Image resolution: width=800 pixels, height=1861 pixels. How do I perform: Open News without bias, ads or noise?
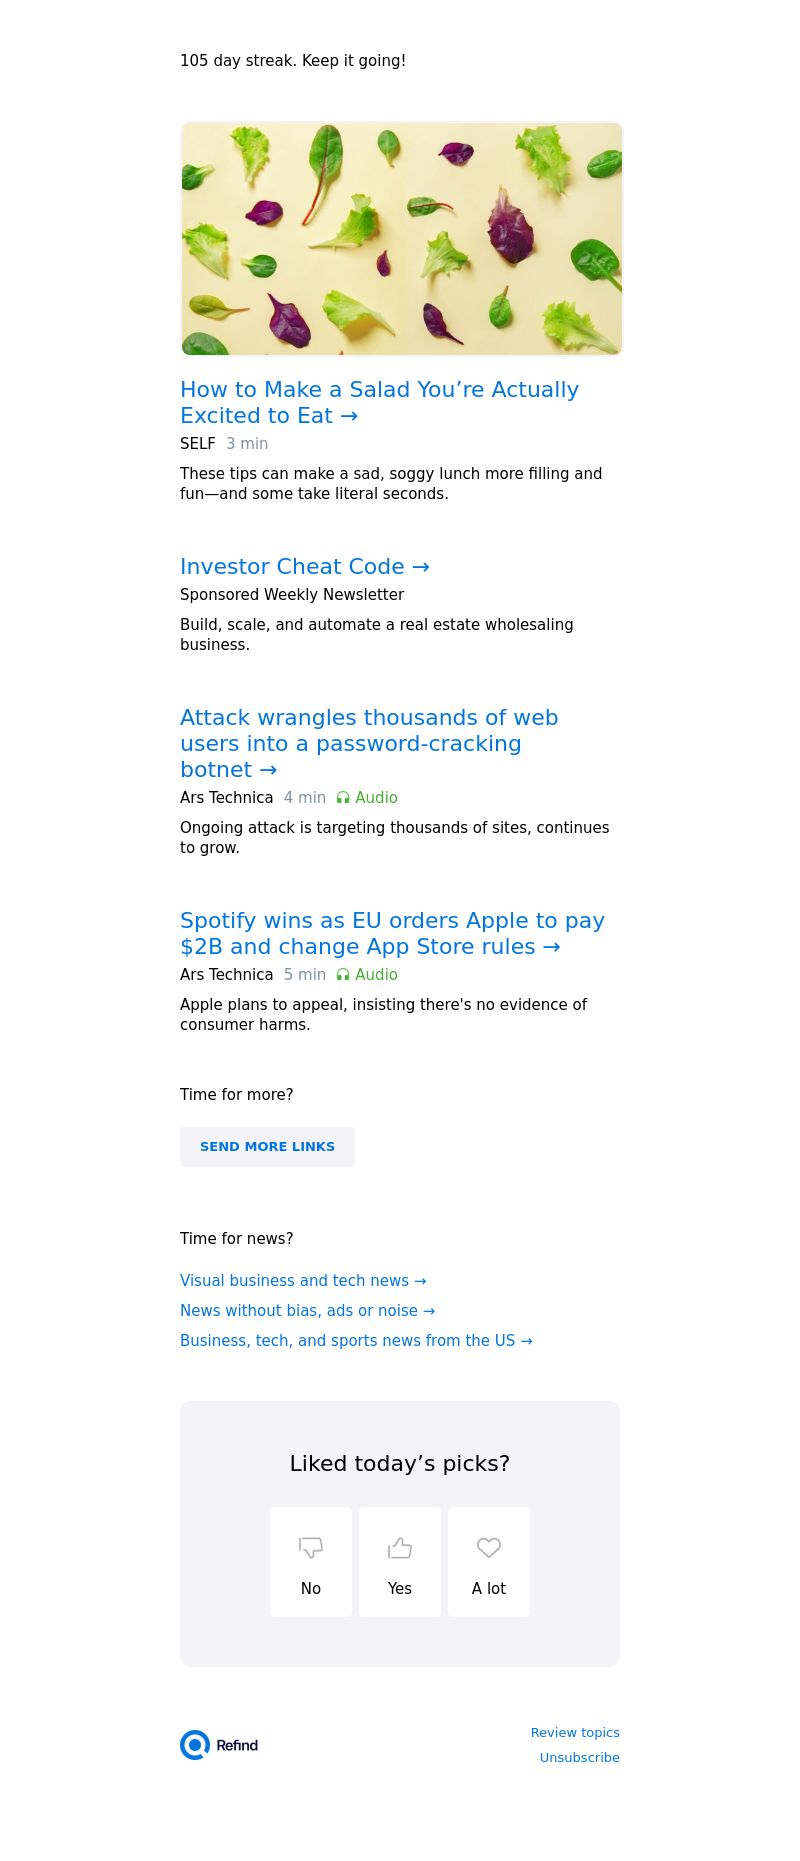pos(307,1311)
